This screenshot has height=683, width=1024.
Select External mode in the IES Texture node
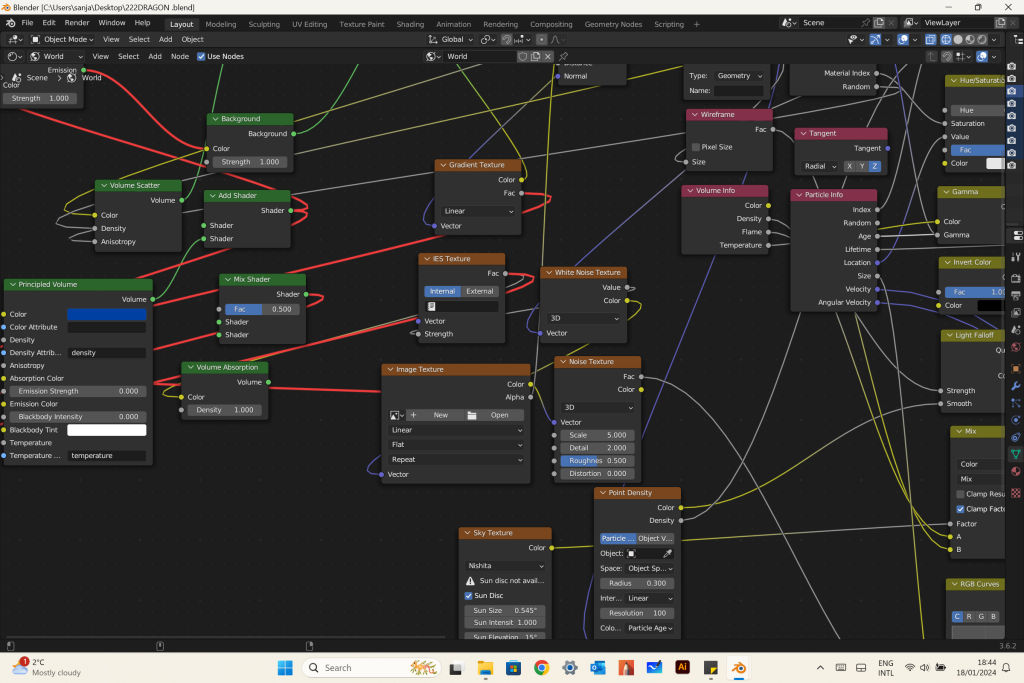point(480,291)
